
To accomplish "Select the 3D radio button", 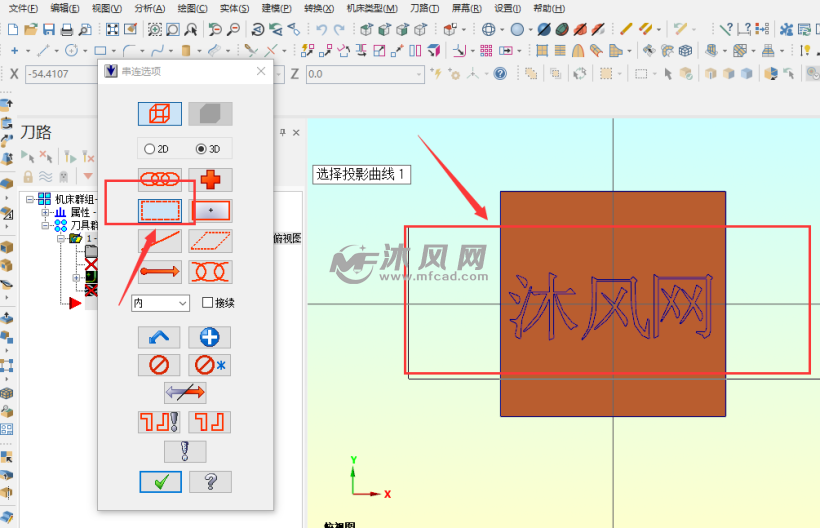I will pyautogui.click(x=201, y=149).
